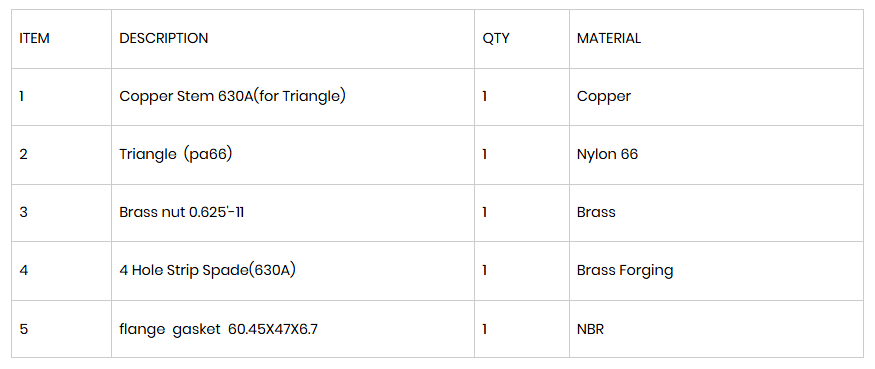This screenshot has width=875, height=369.
Task: Click the ITEM column header
Action: click(61, 39)
